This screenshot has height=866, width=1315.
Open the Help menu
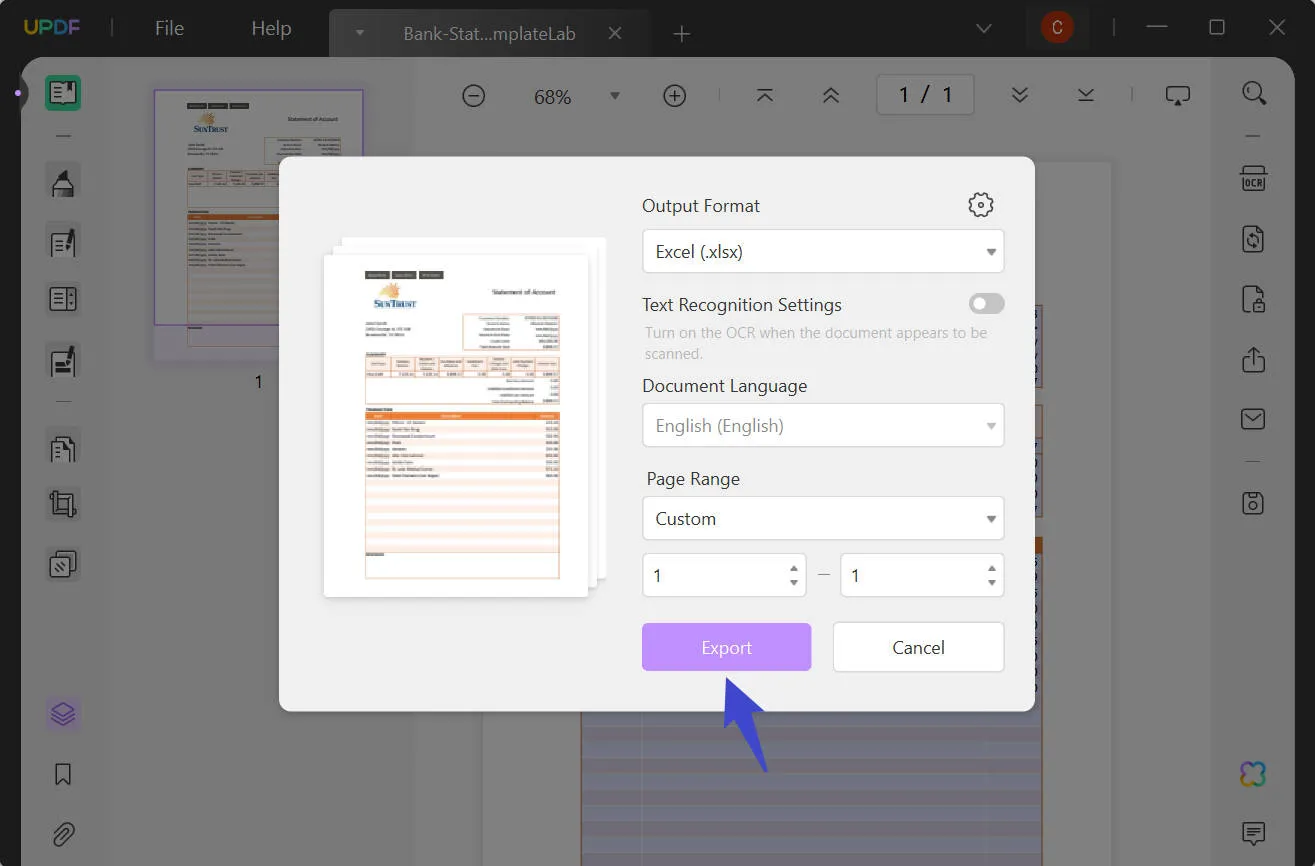pyautogui.click(x=271, y=28)
